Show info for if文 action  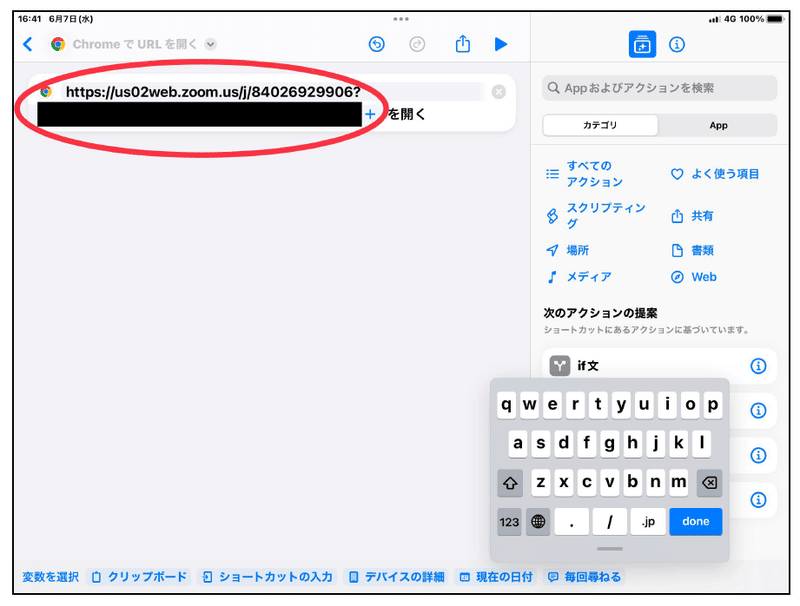coord(758,365)
